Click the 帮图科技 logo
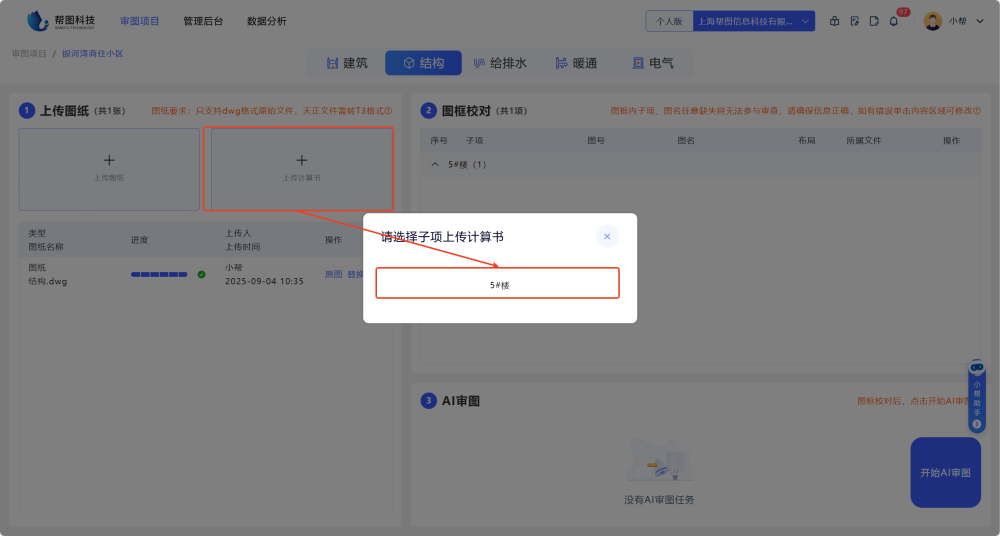The width and height of the screenshot is (1000, 536). pyautogui.click(x=62, y=20)
